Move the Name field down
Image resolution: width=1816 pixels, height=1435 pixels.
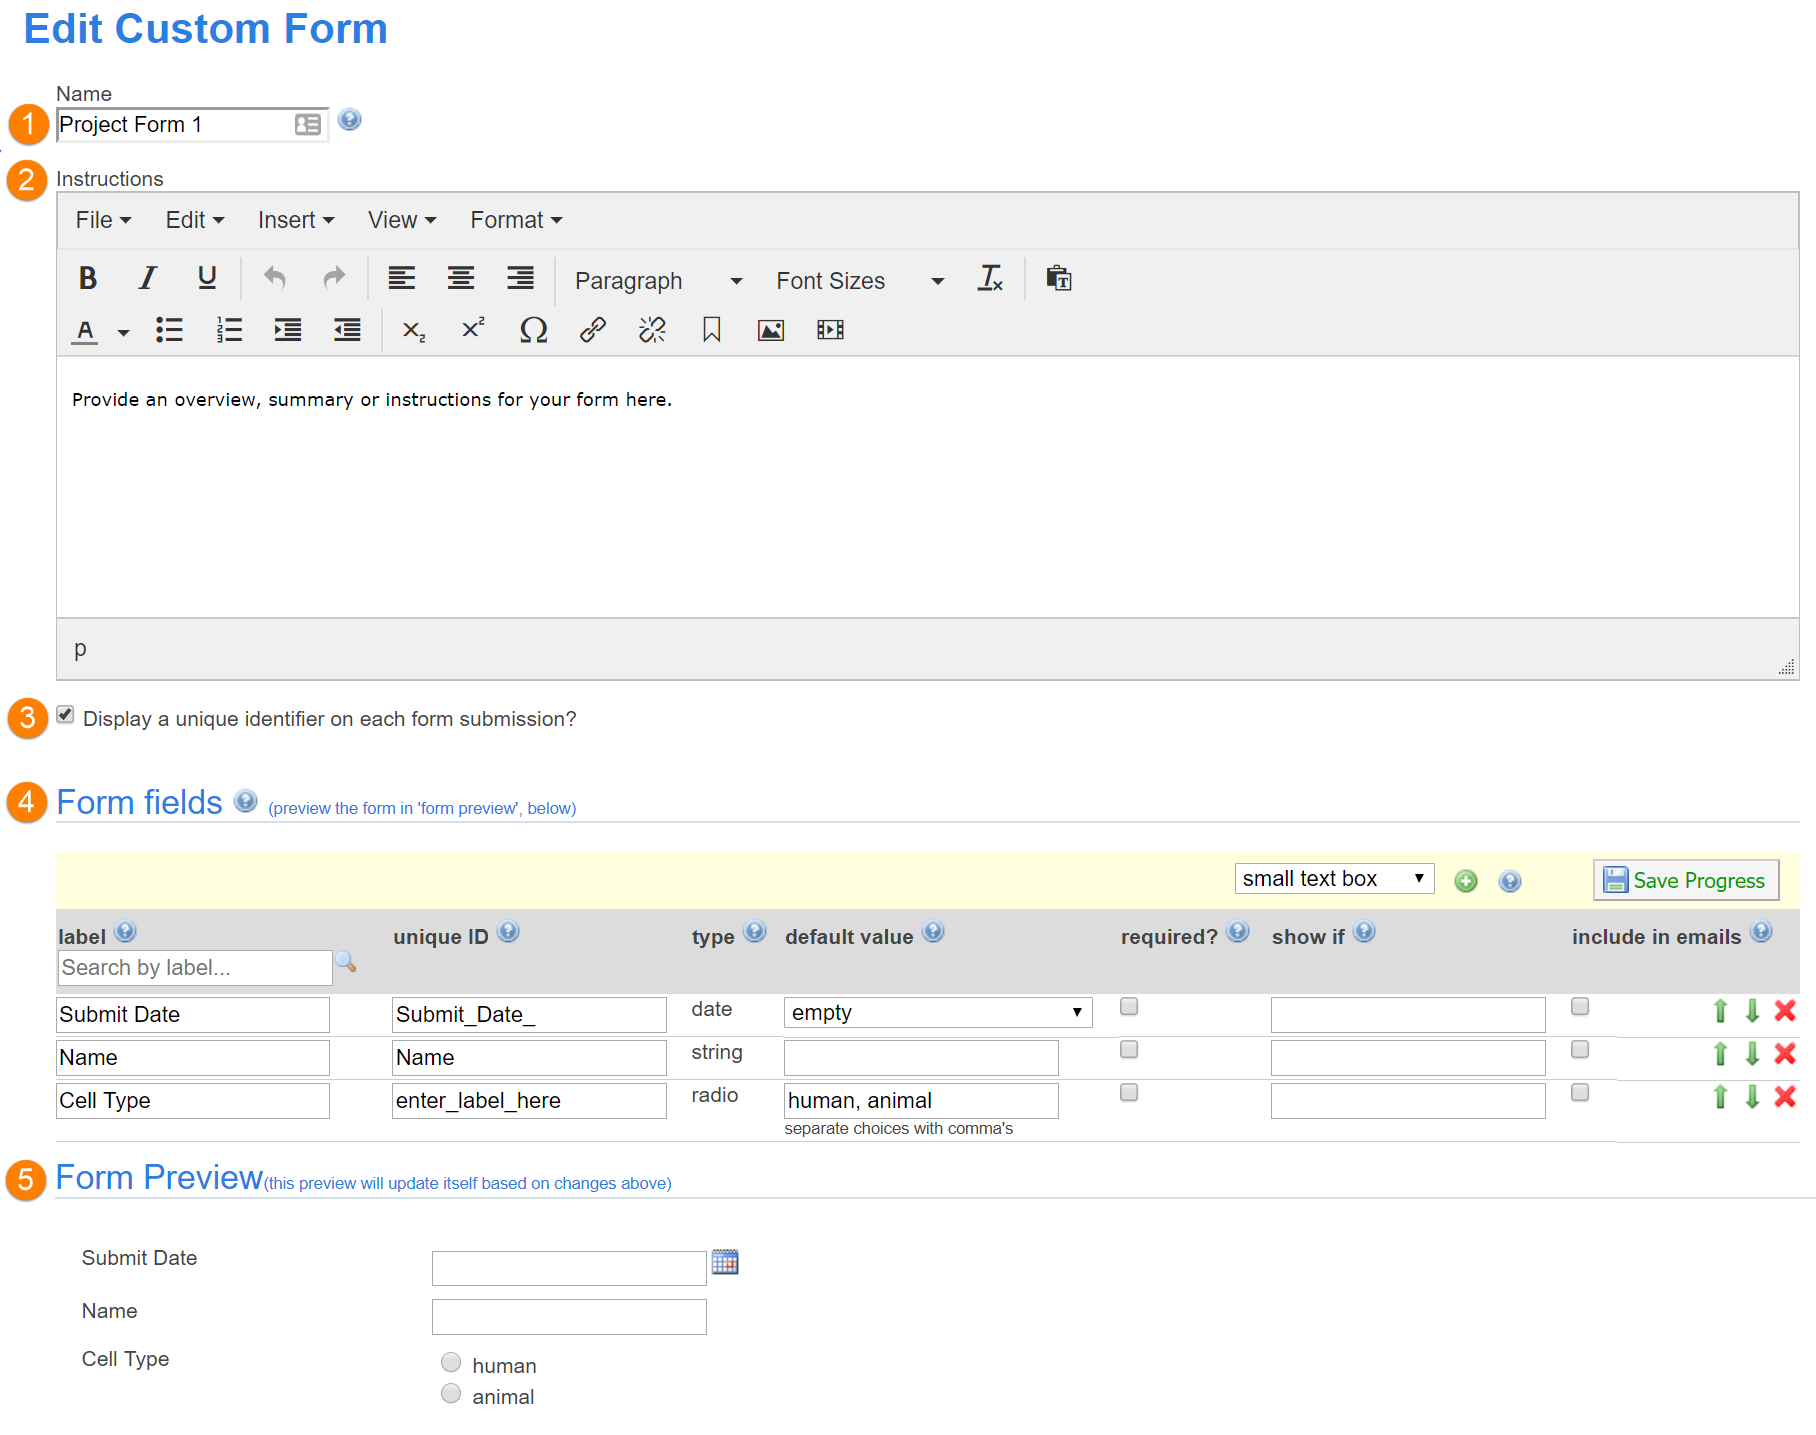1752,1054
